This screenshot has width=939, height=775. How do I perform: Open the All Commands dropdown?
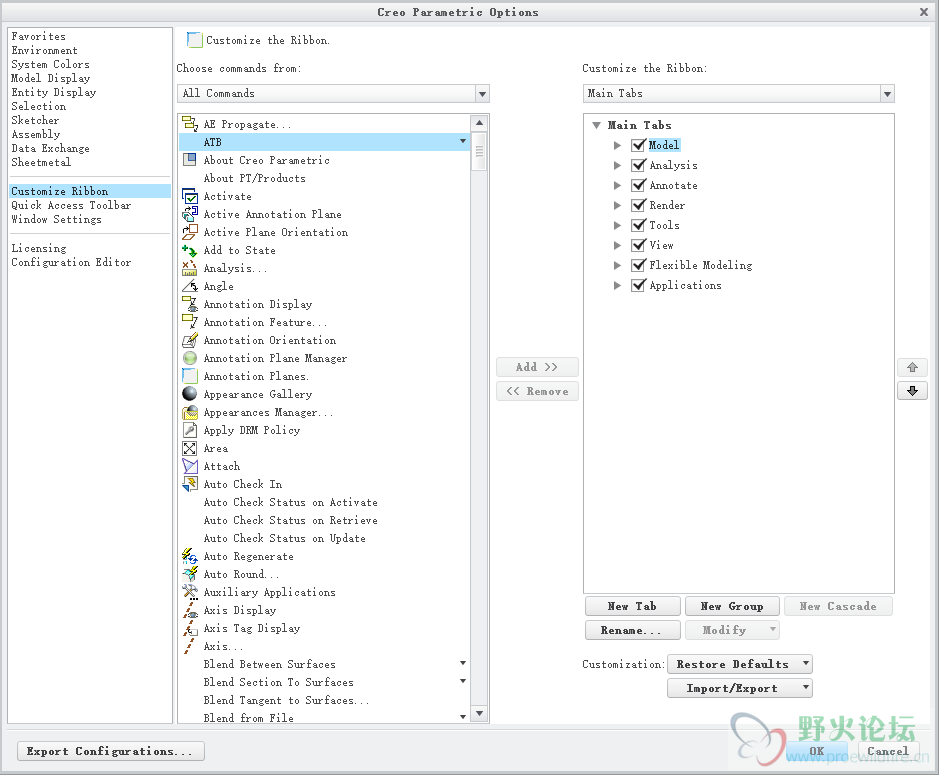click(x=482, y=93)
